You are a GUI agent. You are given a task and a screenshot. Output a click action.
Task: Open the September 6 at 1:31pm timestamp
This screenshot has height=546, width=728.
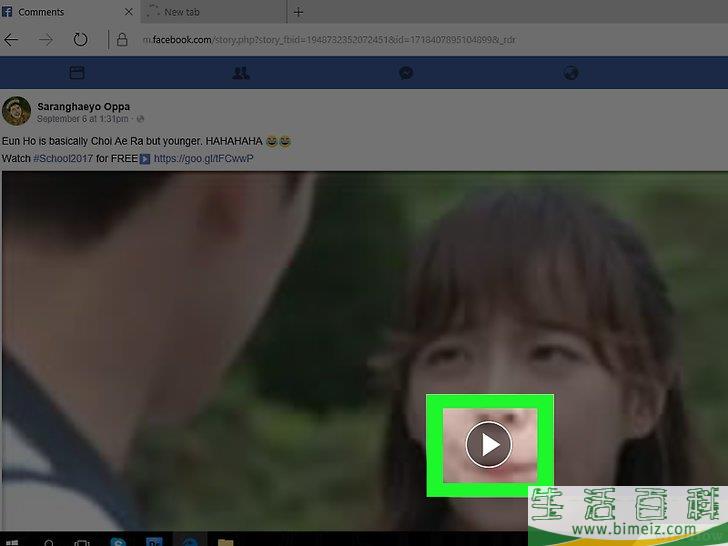tap(82, 119)
